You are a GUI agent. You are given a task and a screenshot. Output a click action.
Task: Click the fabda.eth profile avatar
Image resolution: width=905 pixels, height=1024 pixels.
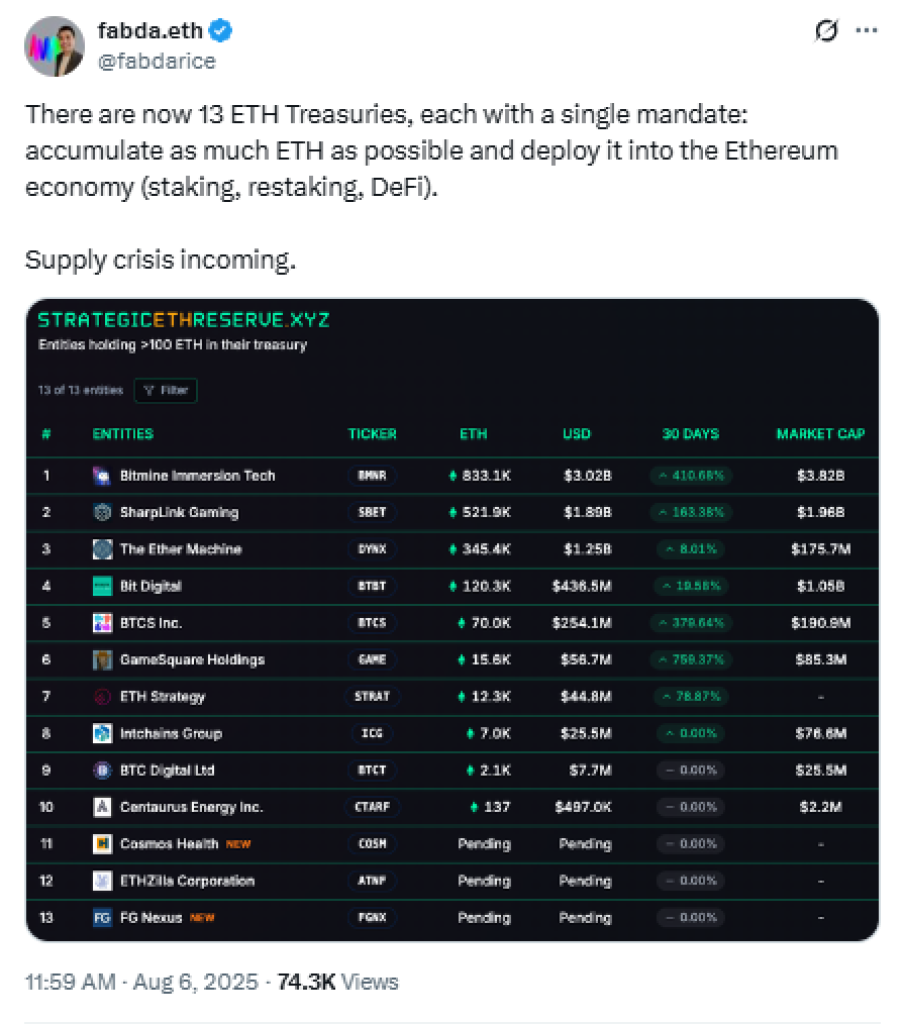(54, 46)
